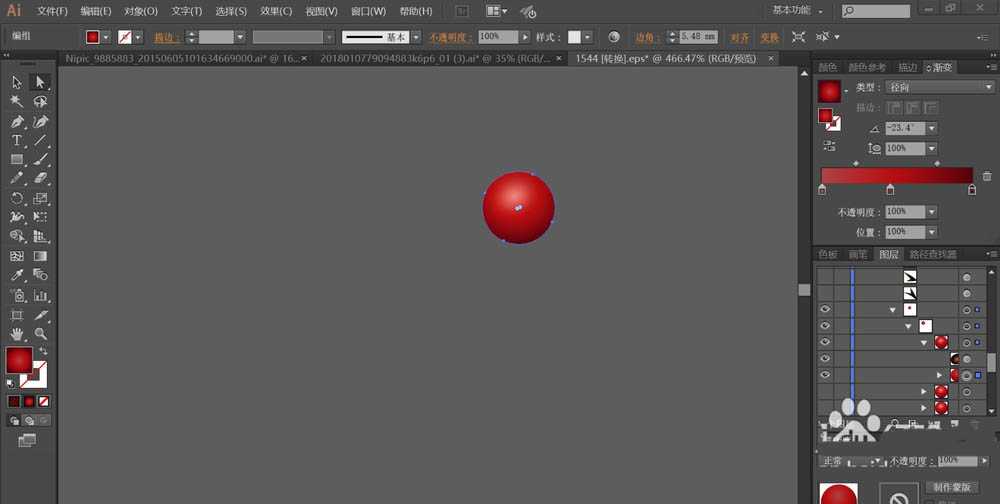
Task: Select the Scale tool
Action: tap(40, 198)
